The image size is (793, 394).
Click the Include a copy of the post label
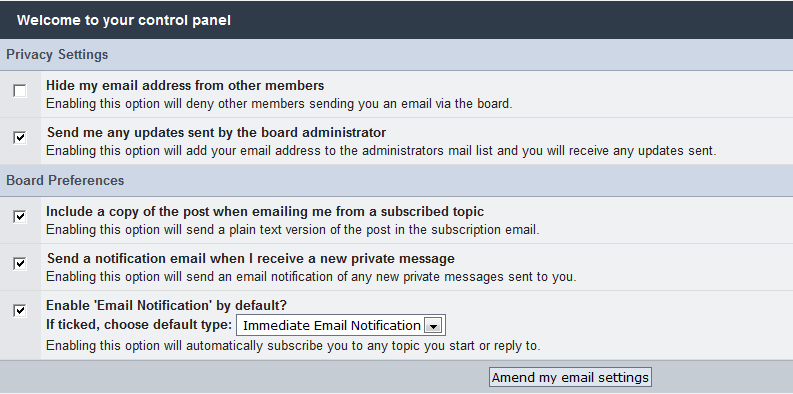coord(265,211)
